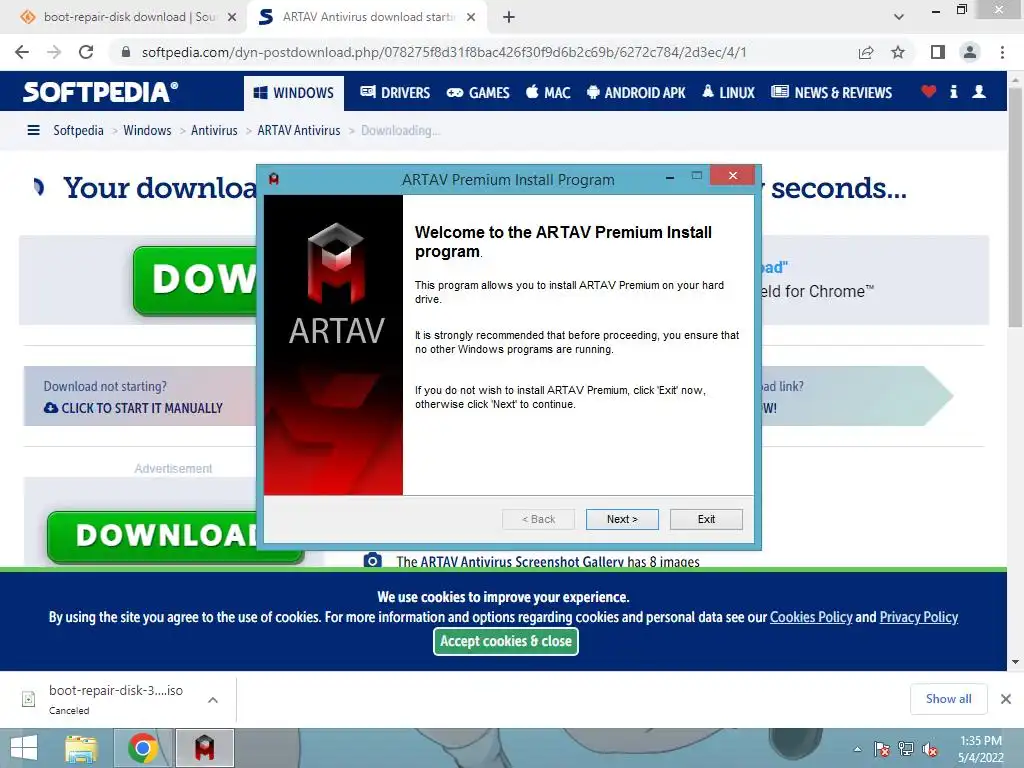The height and width of the screenshot is (768, 1024).
Task: Click the address bar URL
Action: (444, 52)
